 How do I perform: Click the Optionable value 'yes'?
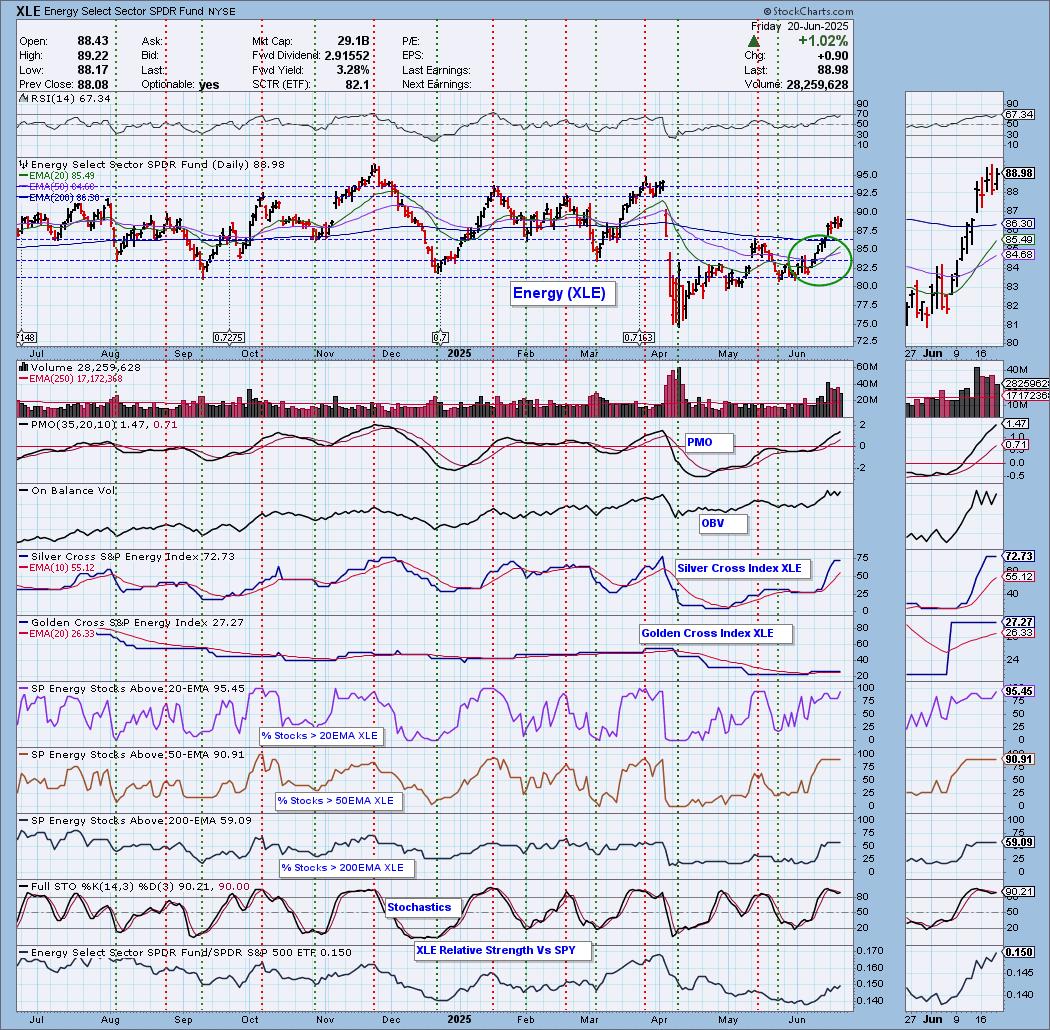coord(209,85)
